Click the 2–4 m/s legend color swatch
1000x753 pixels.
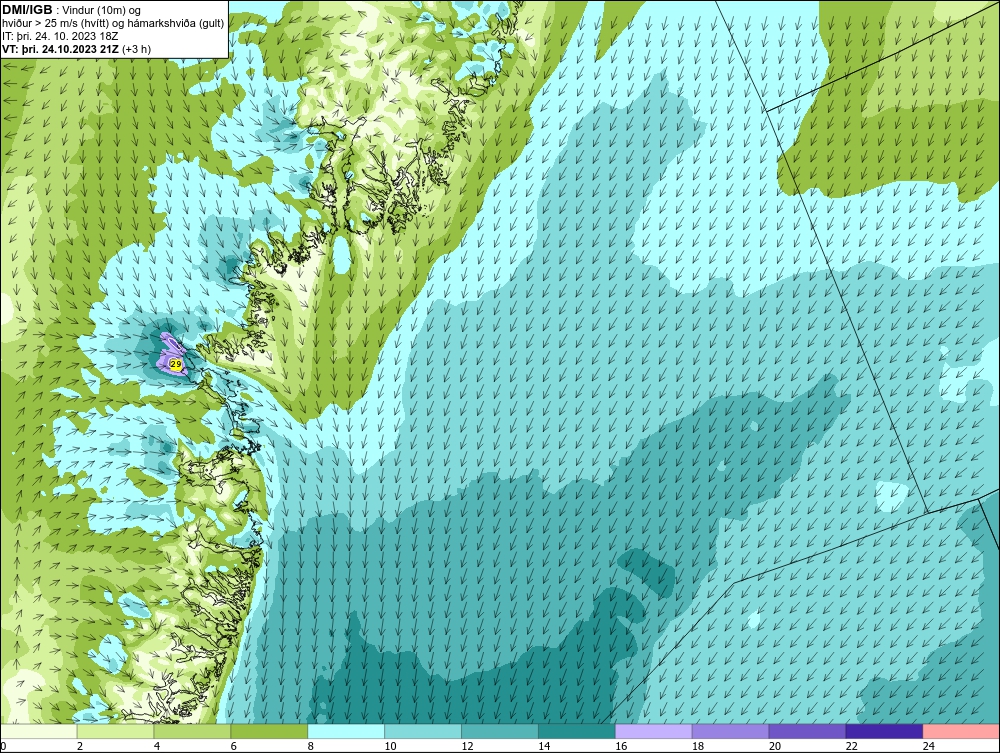pos(115,731)
